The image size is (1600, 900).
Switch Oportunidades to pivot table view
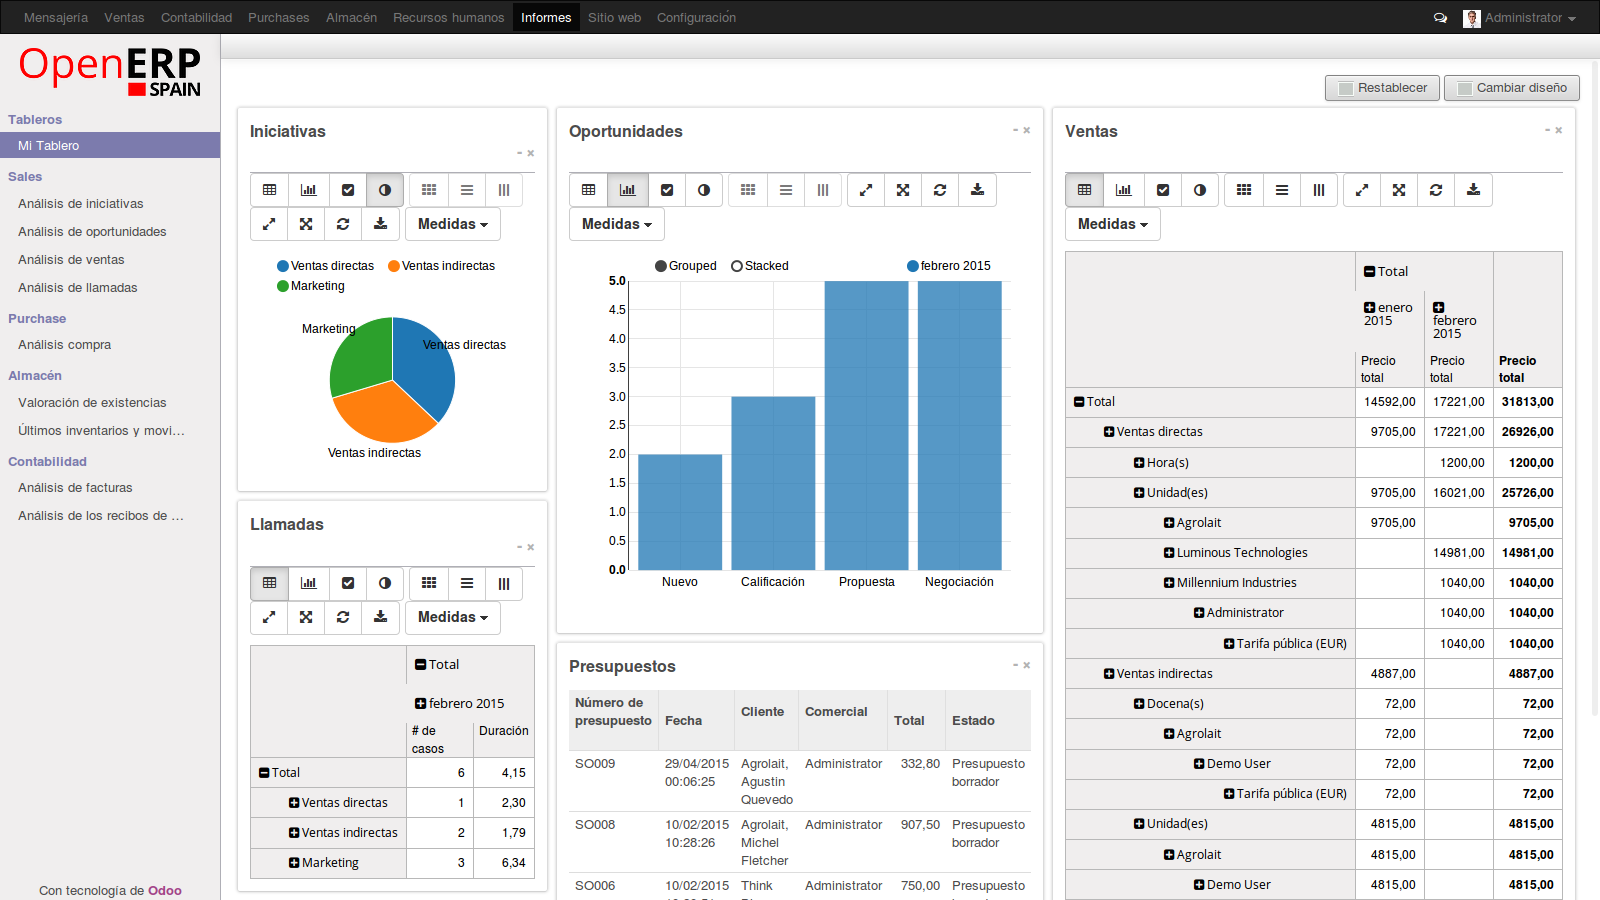tap(588, 190)
